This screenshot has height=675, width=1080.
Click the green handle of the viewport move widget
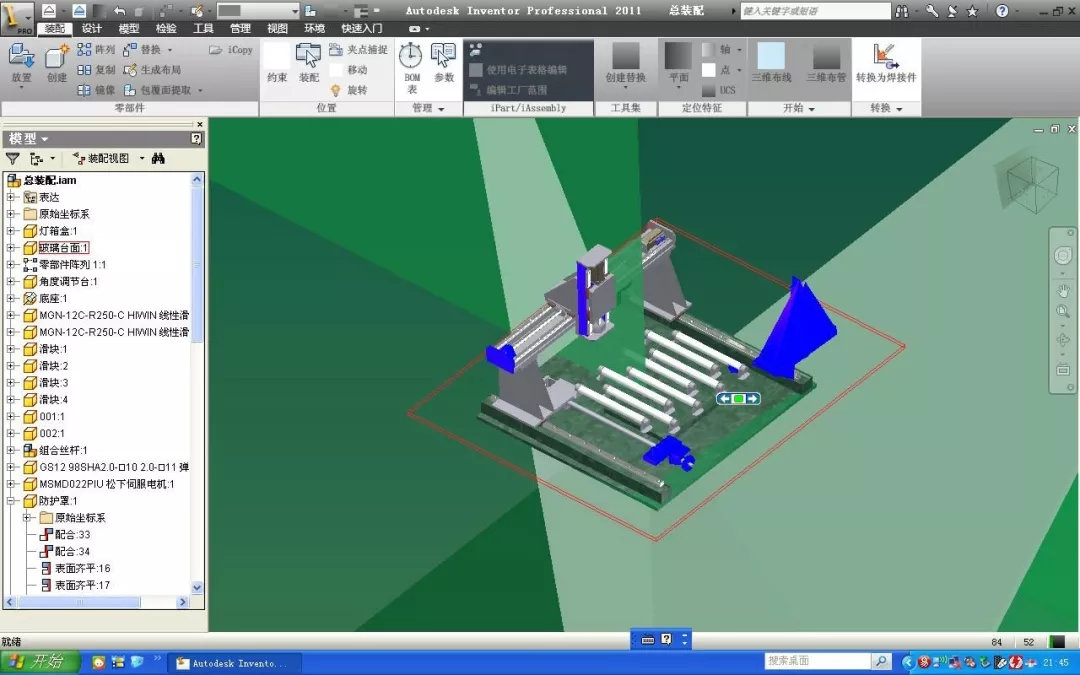click(x=737, y=398)
